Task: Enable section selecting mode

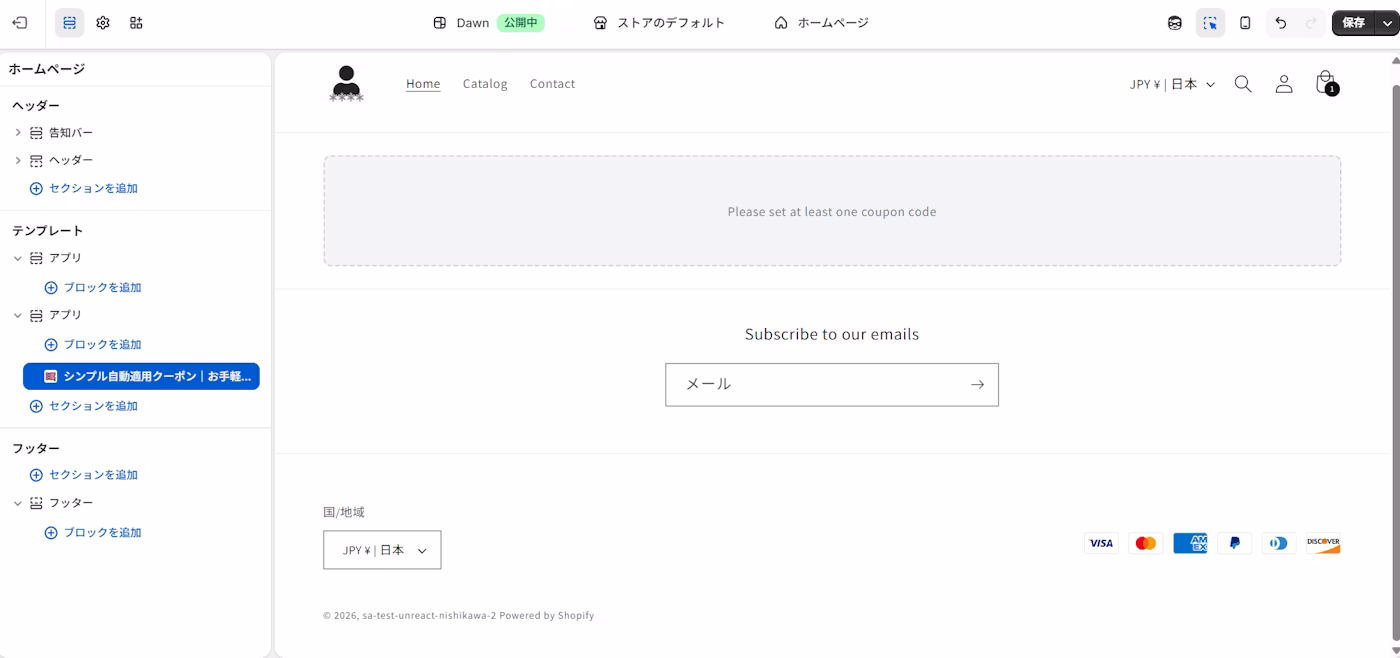Action: pos(1210,22)
